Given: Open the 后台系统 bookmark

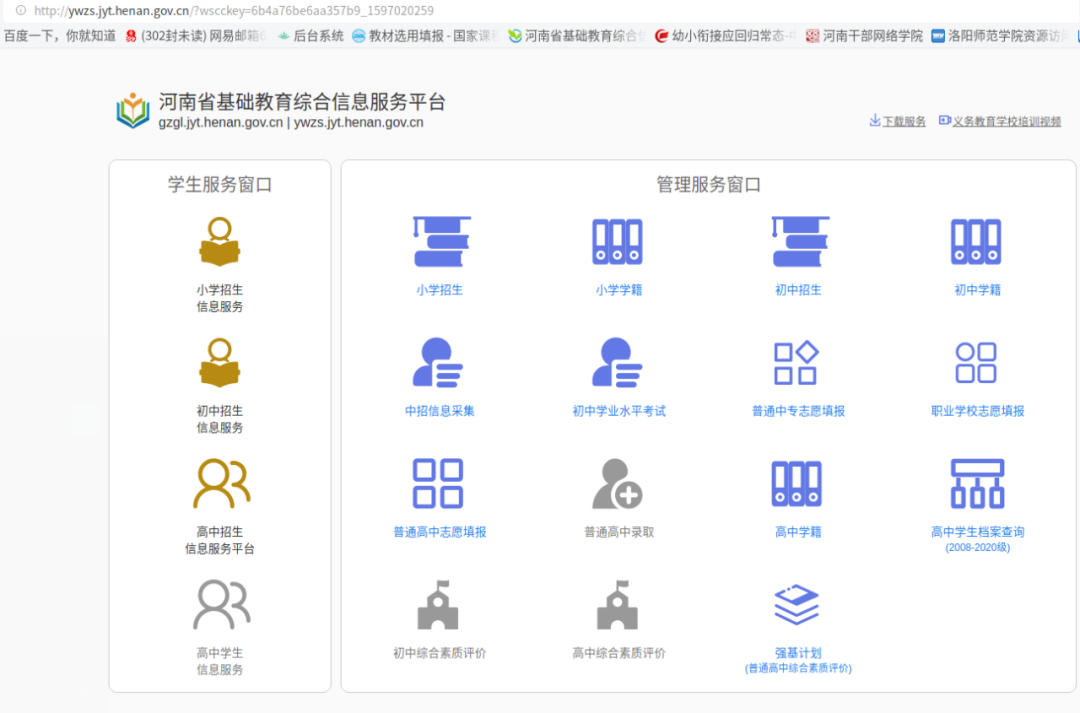Looking at the screenshot, I should [311, 36].
